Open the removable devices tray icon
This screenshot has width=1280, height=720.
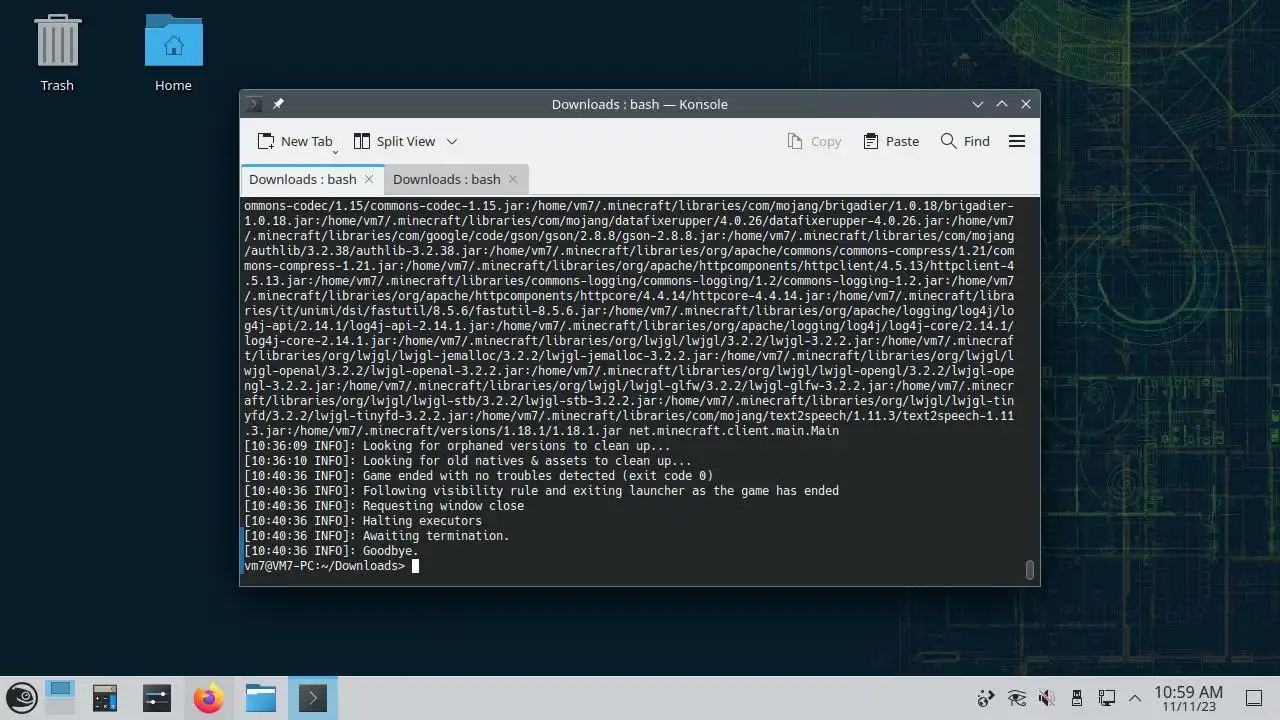1077,698
